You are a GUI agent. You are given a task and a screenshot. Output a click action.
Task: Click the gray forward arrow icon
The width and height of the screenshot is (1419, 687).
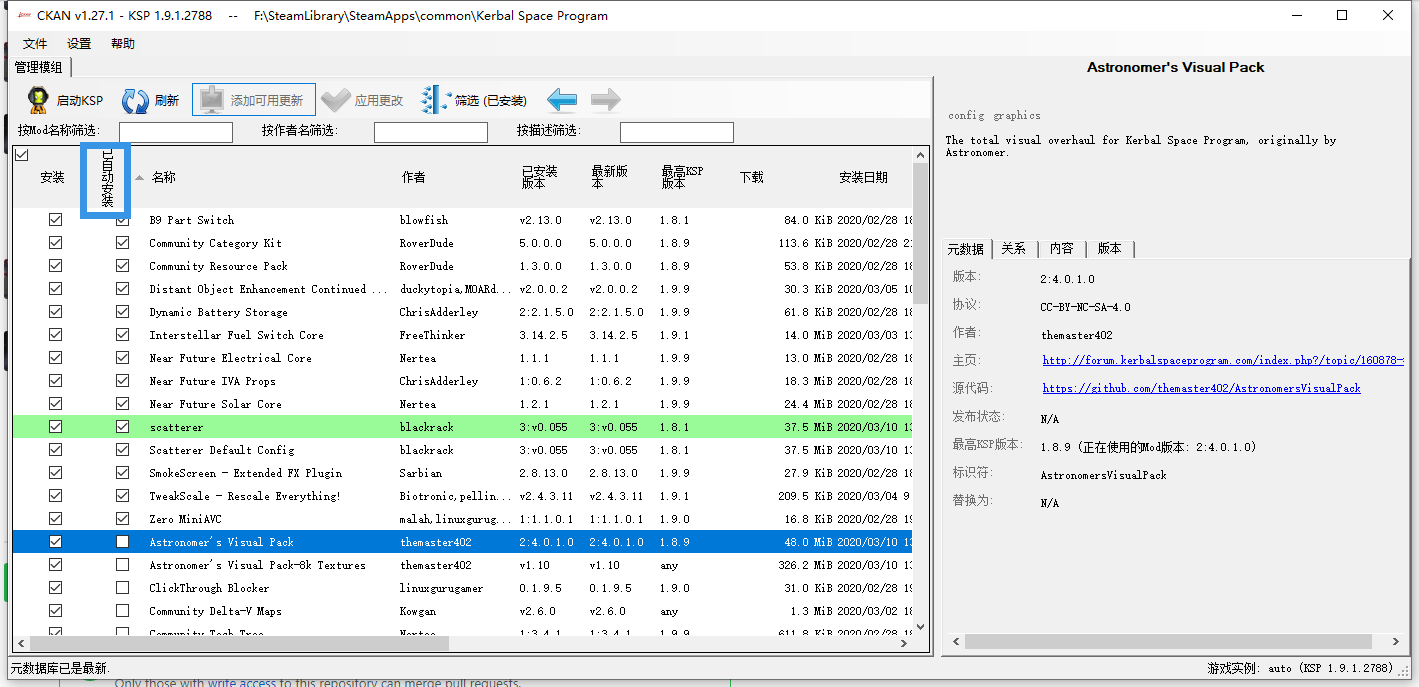coord(605,100)
